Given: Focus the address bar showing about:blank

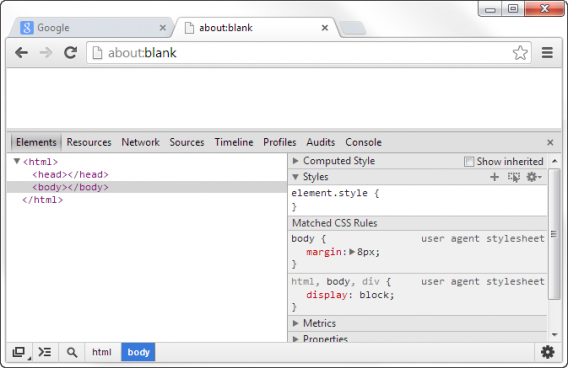Looking at the screenshot, I should 308,53.
